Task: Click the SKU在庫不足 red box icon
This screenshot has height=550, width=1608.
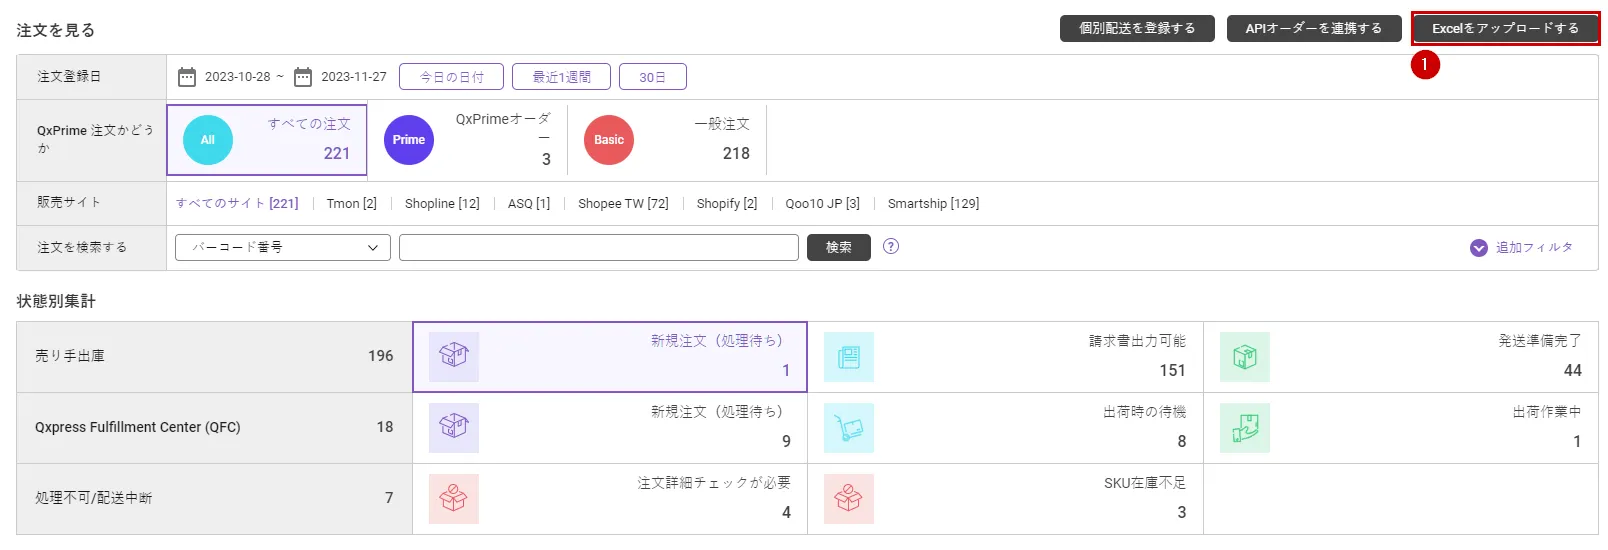Action: click(x=849, y=499)
